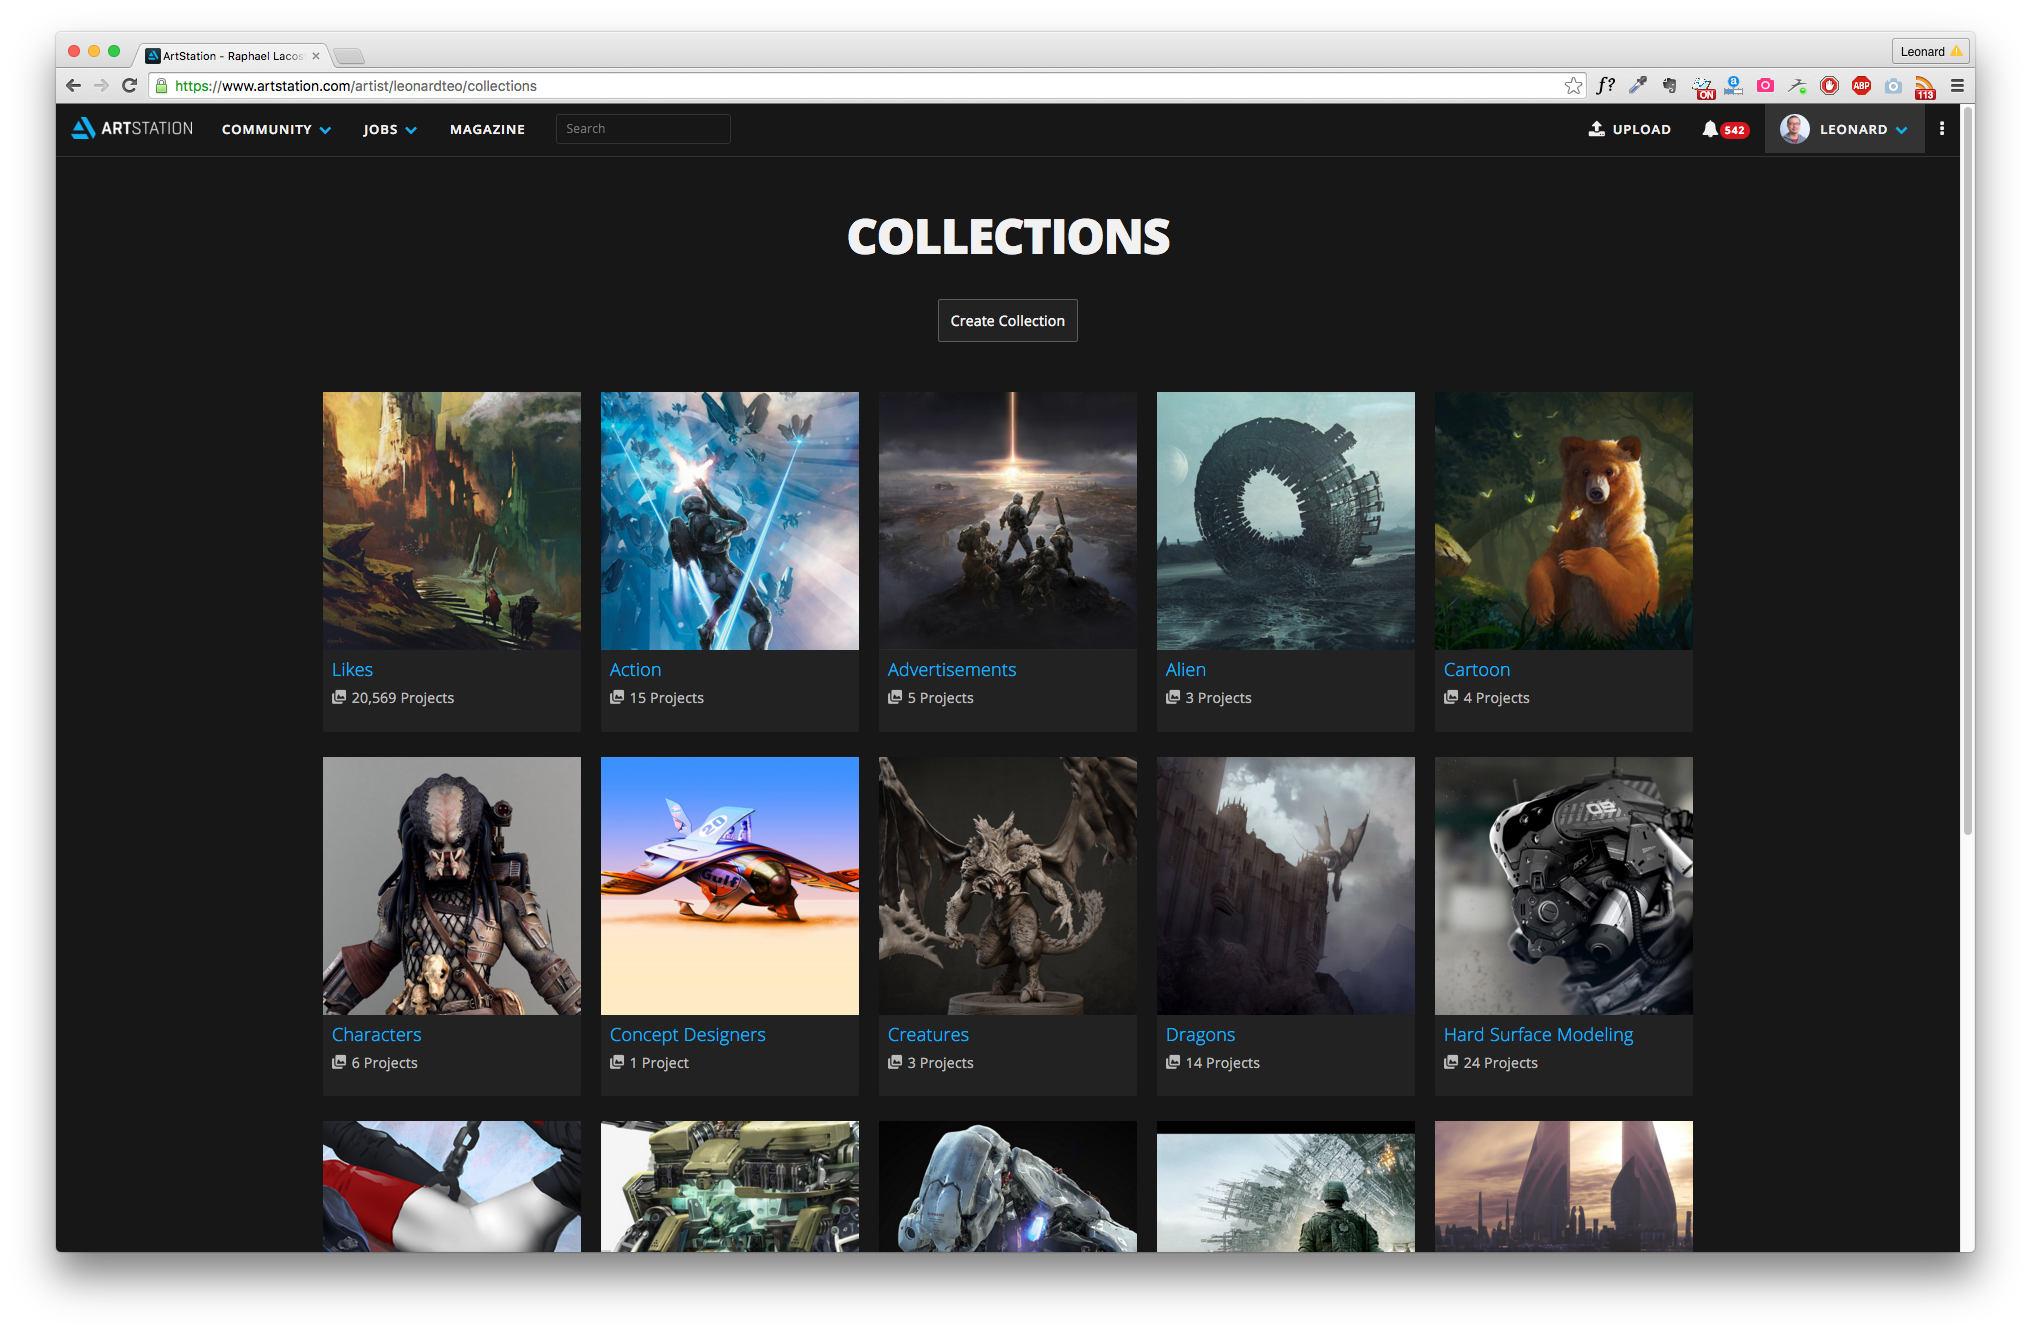
Task: Click the Adblock Plus ABP extension icon
Action: pyautogui.click(x=1861, y=86)
